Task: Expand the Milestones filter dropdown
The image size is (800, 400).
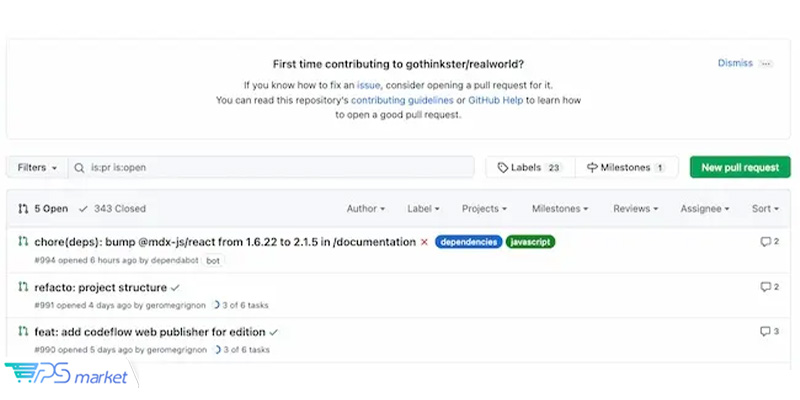Action: 560,209
